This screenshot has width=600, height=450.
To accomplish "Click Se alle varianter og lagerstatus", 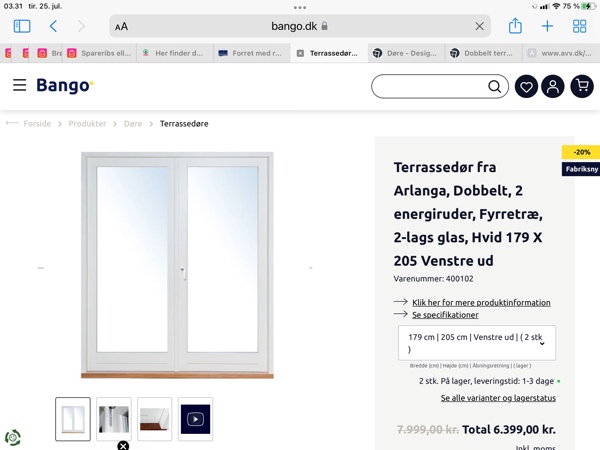I will tap(498, 398).
